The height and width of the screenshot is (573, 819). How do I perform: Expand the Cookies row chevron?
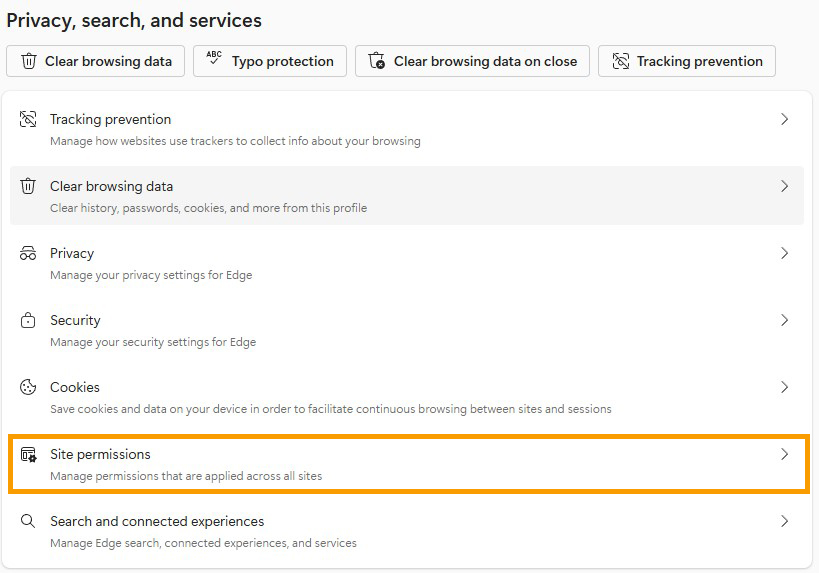pyautogui.click(x=785, y=388)
